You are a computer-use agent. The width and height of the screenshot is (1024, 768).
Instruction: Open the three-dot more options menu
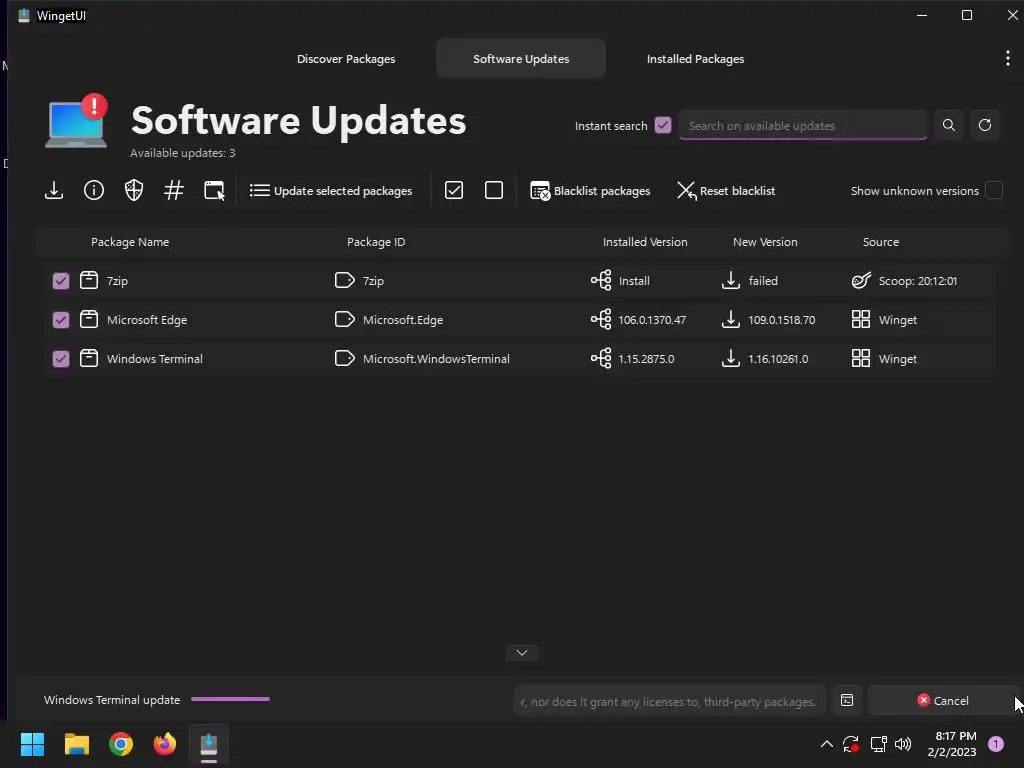click(x=1008, y=58)
